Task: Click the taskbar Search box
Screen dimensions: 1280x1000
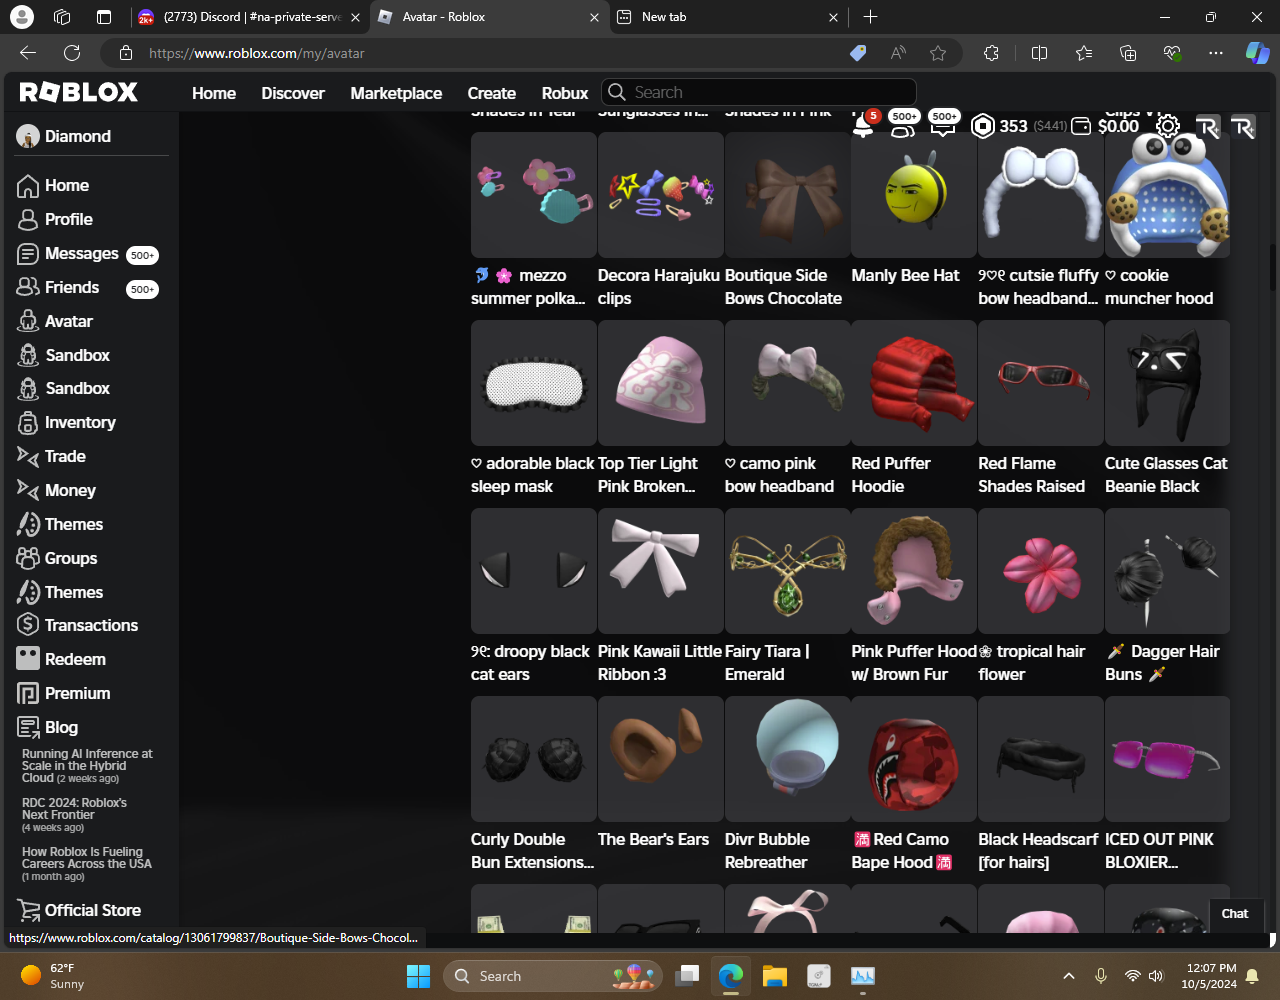Action: pos(553,976)
